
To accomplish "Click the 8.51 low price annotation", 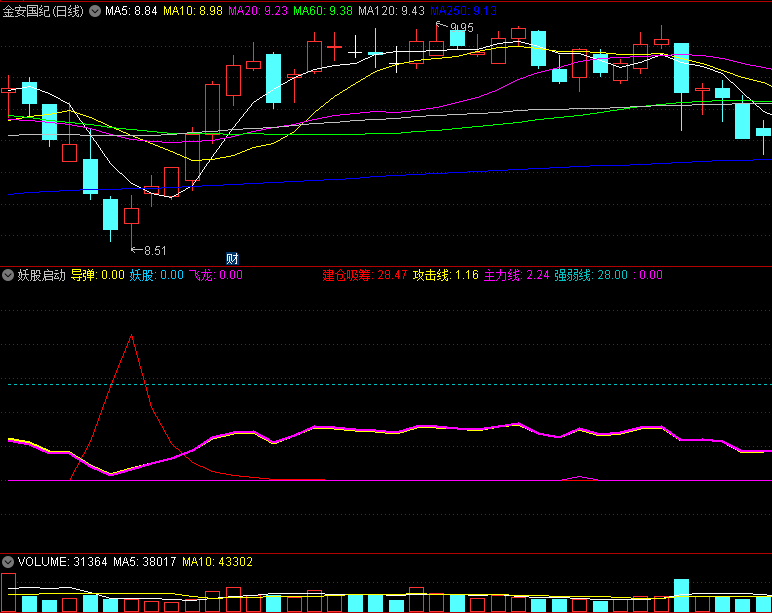I will coord(155,251).
